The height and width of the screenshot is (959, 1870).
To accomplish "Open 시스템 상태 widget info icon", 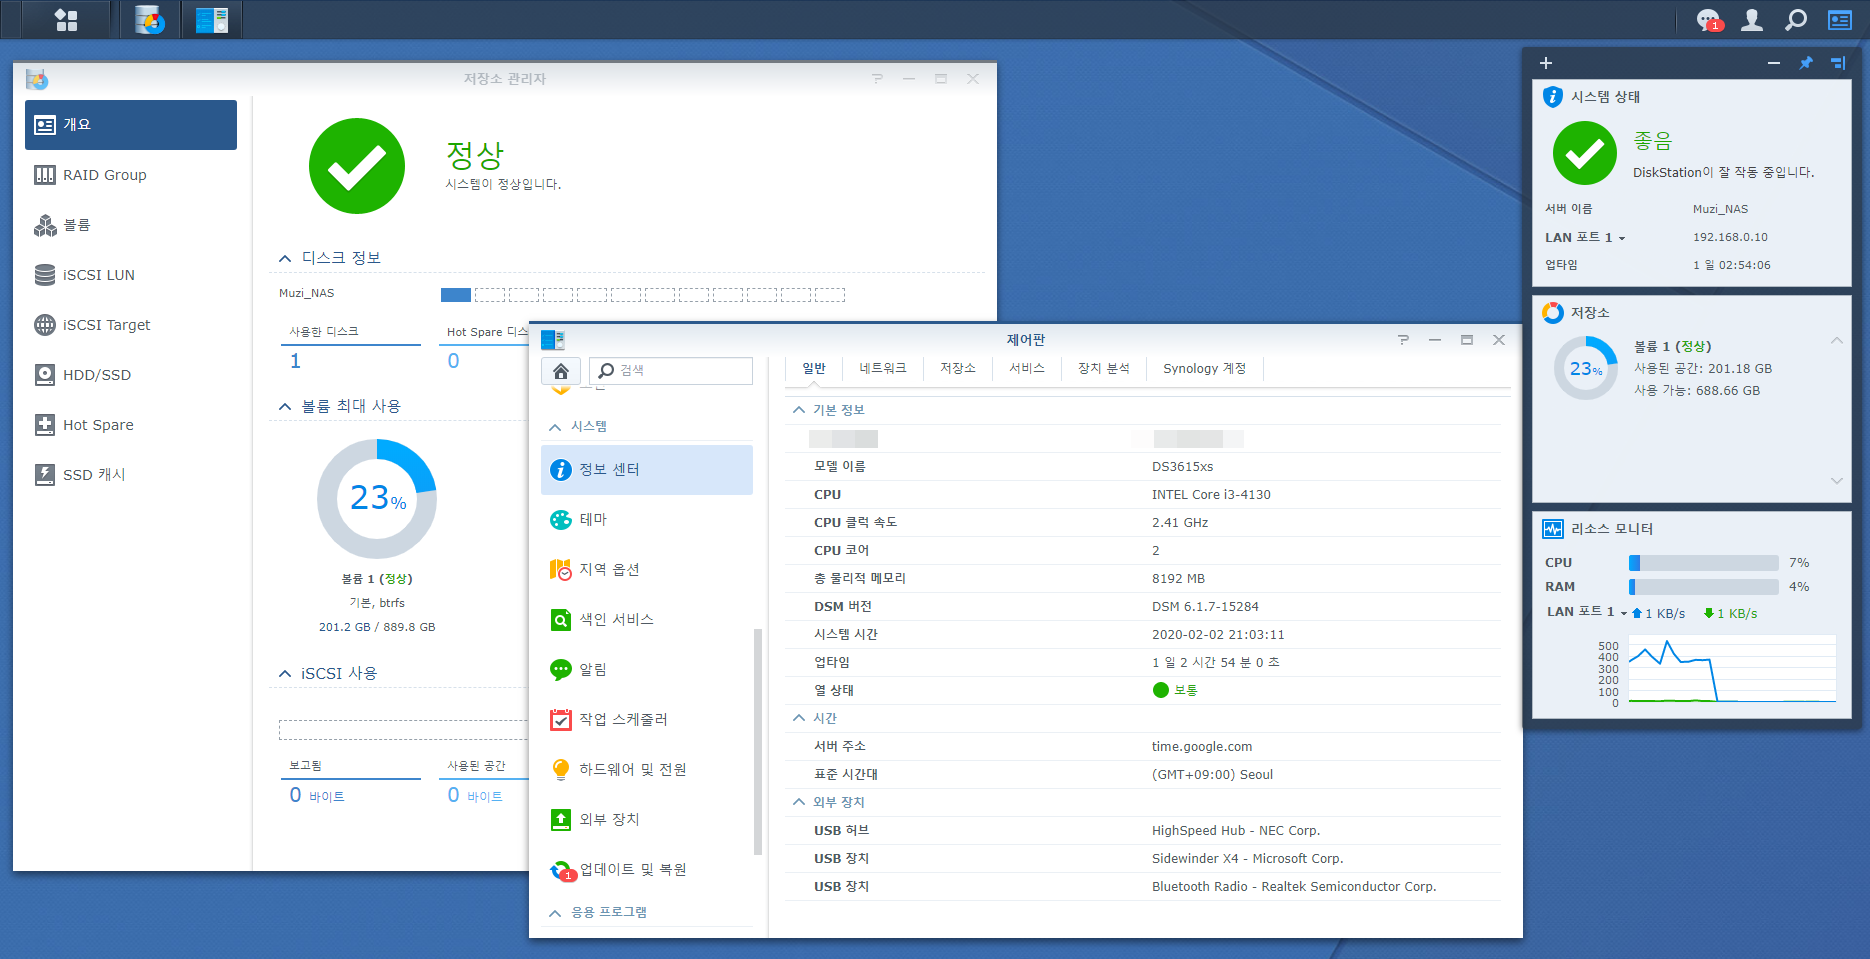I will (1553, 97).
